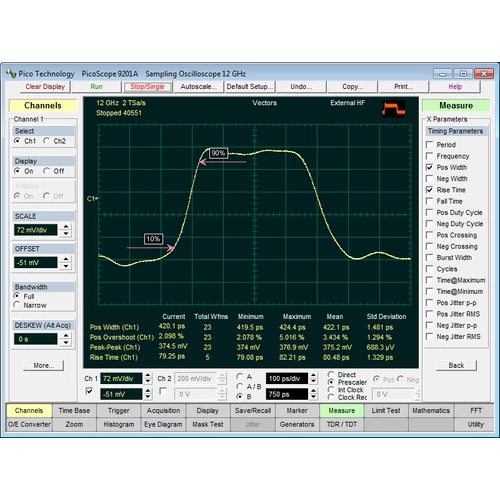Select Int Clock trigger option

(331, 390)
